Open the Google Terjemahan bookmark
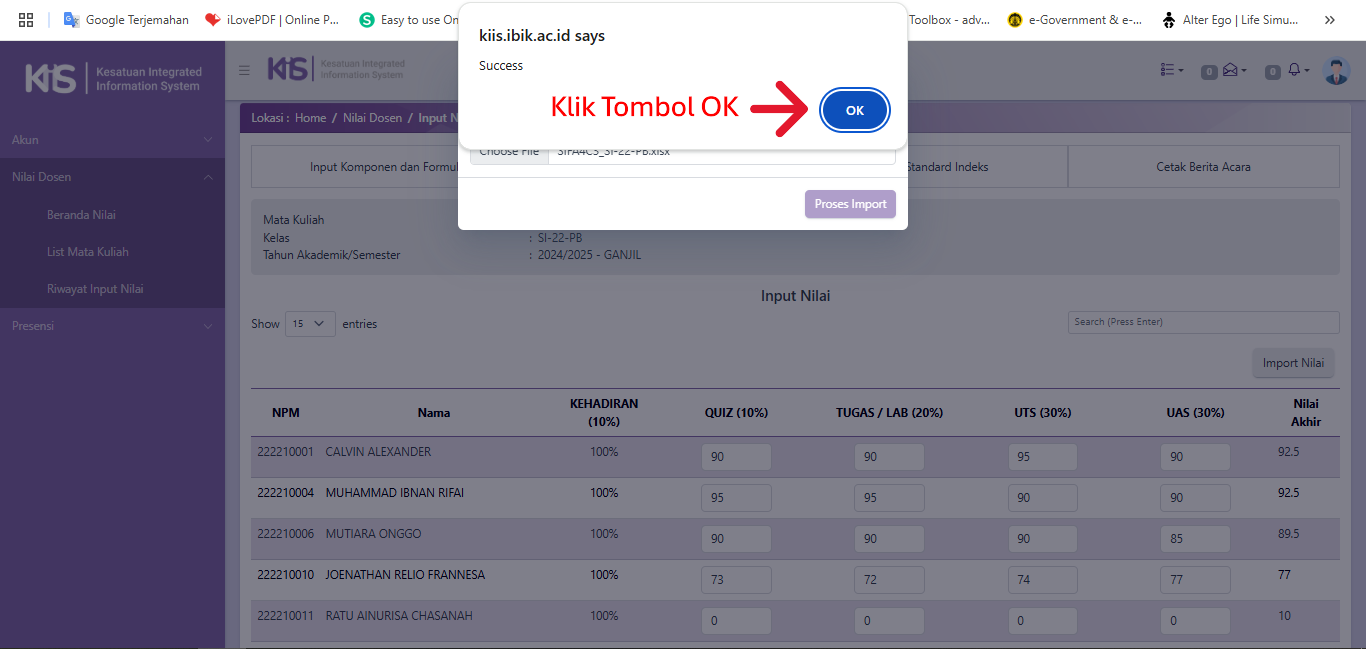 (126, 20)
